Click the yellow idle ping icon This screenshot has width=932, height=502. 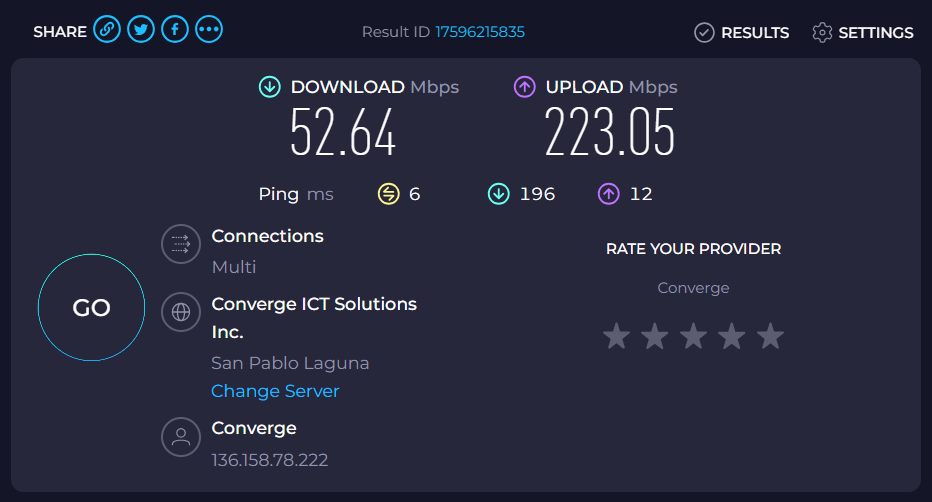389,194
